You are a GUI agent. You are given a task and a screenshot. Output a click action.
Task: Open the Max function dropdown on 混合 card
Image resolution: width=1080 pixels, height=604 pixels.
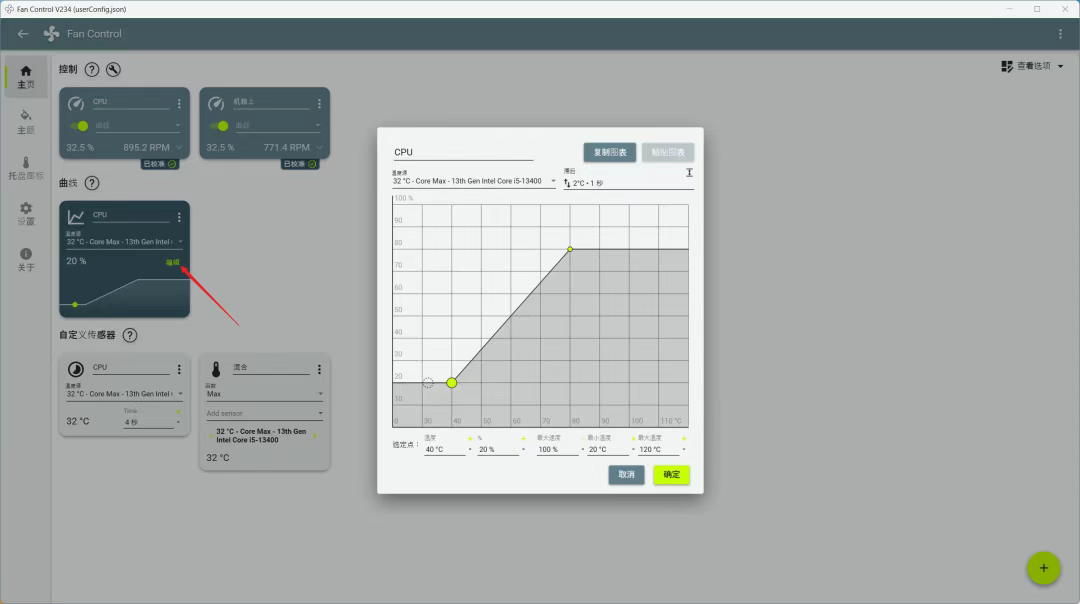264,393
